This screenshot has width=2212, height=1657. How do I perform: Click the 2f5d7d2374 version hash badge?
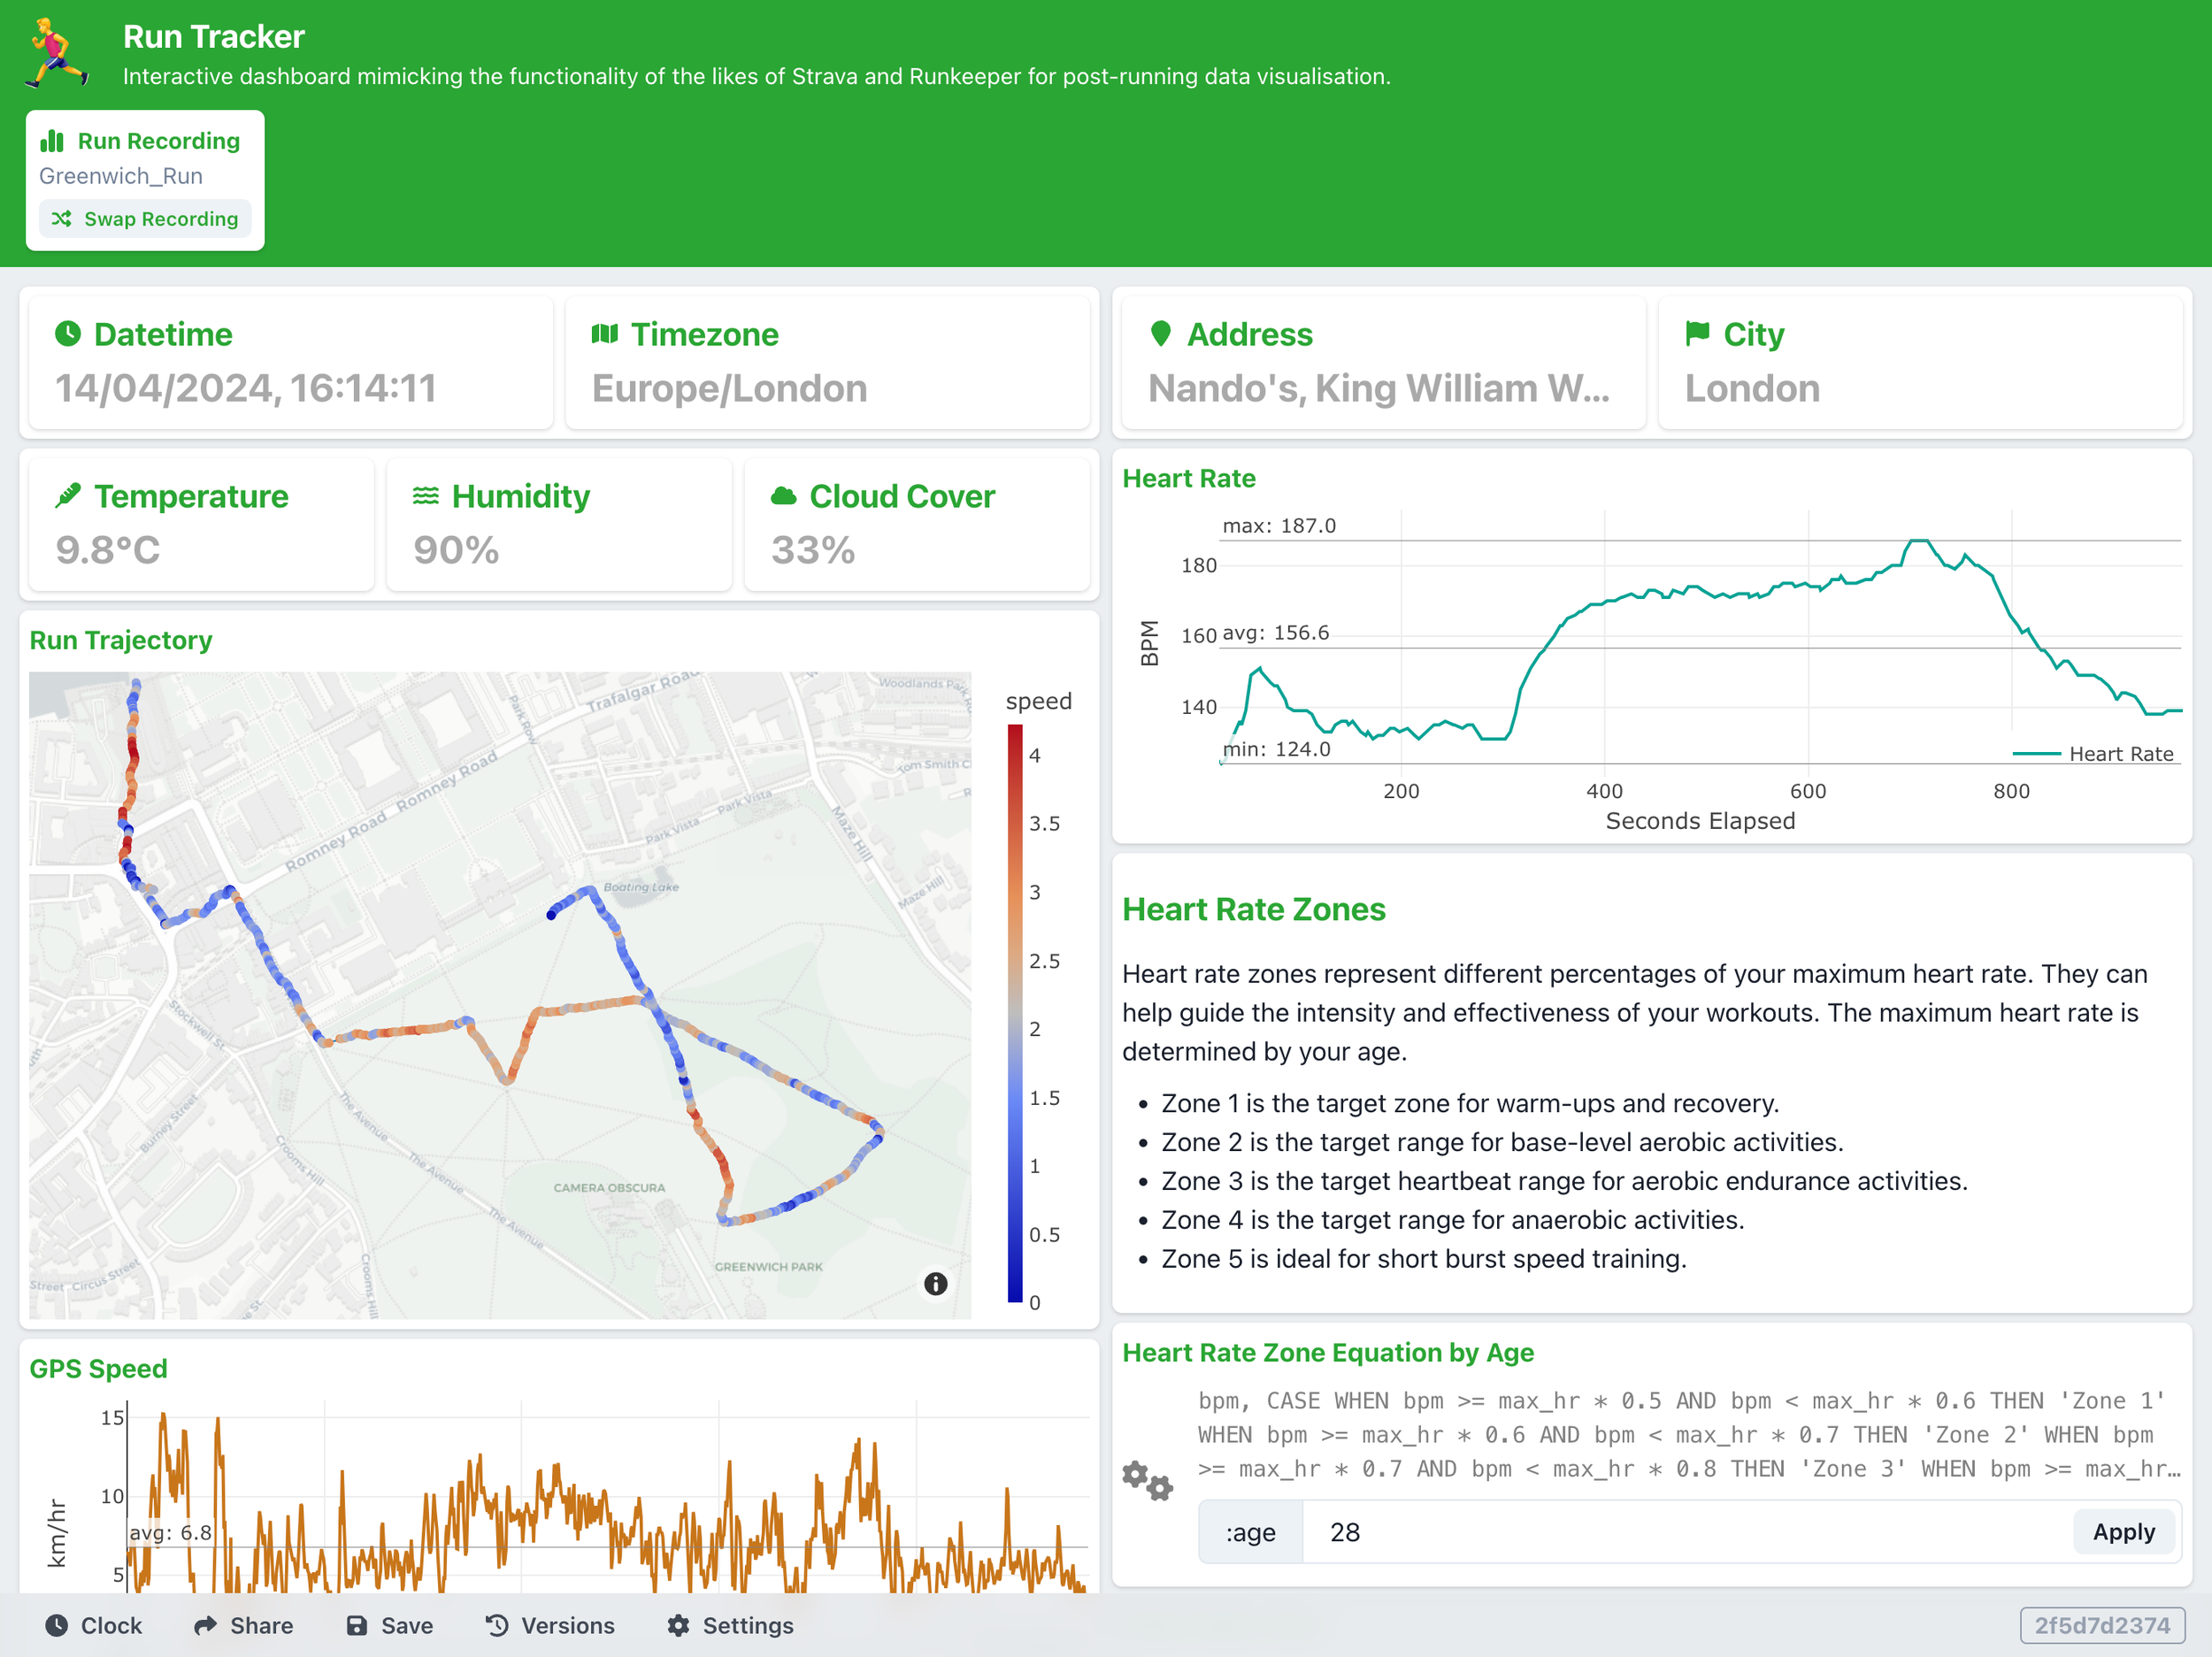pos(2101,1626)
